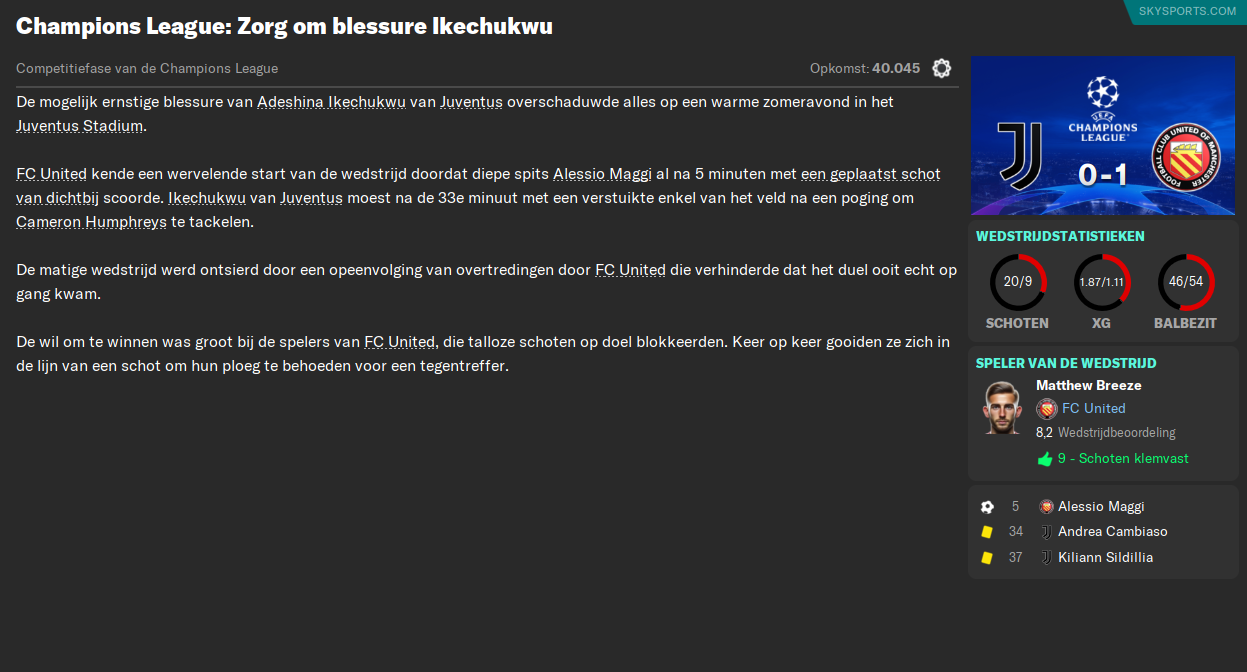Open match settings via the gear icon
This screenshot has width=1247, height=672.
pos(941,69)
